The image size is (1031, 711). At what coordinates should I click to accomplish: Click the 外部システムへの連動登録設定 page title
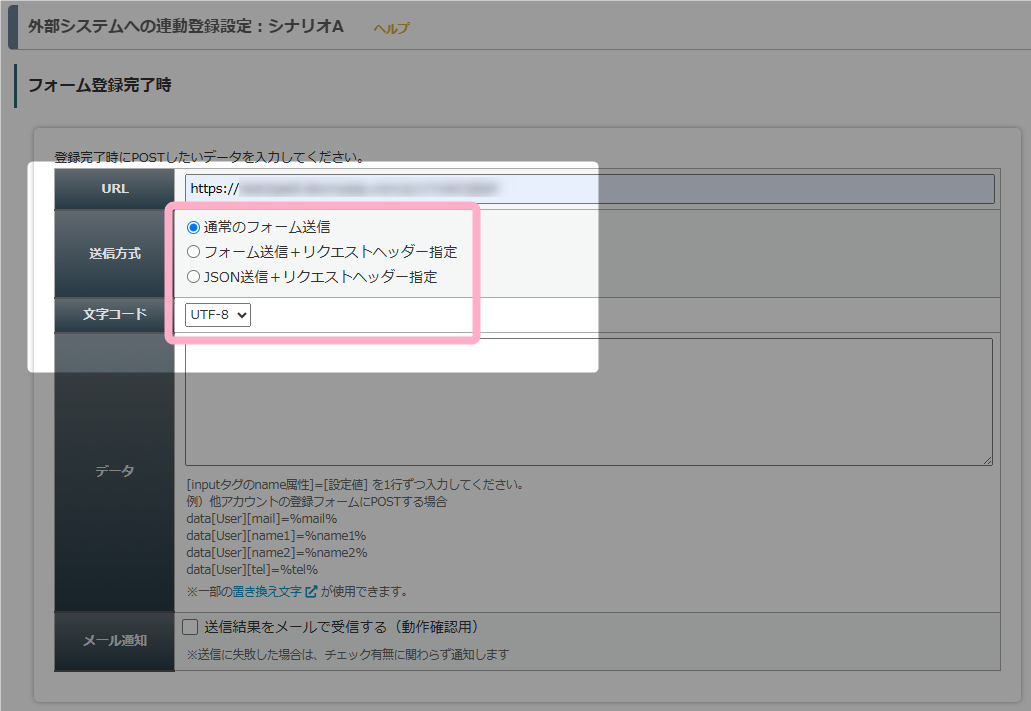pyautogui.click(x=185, y=26)
